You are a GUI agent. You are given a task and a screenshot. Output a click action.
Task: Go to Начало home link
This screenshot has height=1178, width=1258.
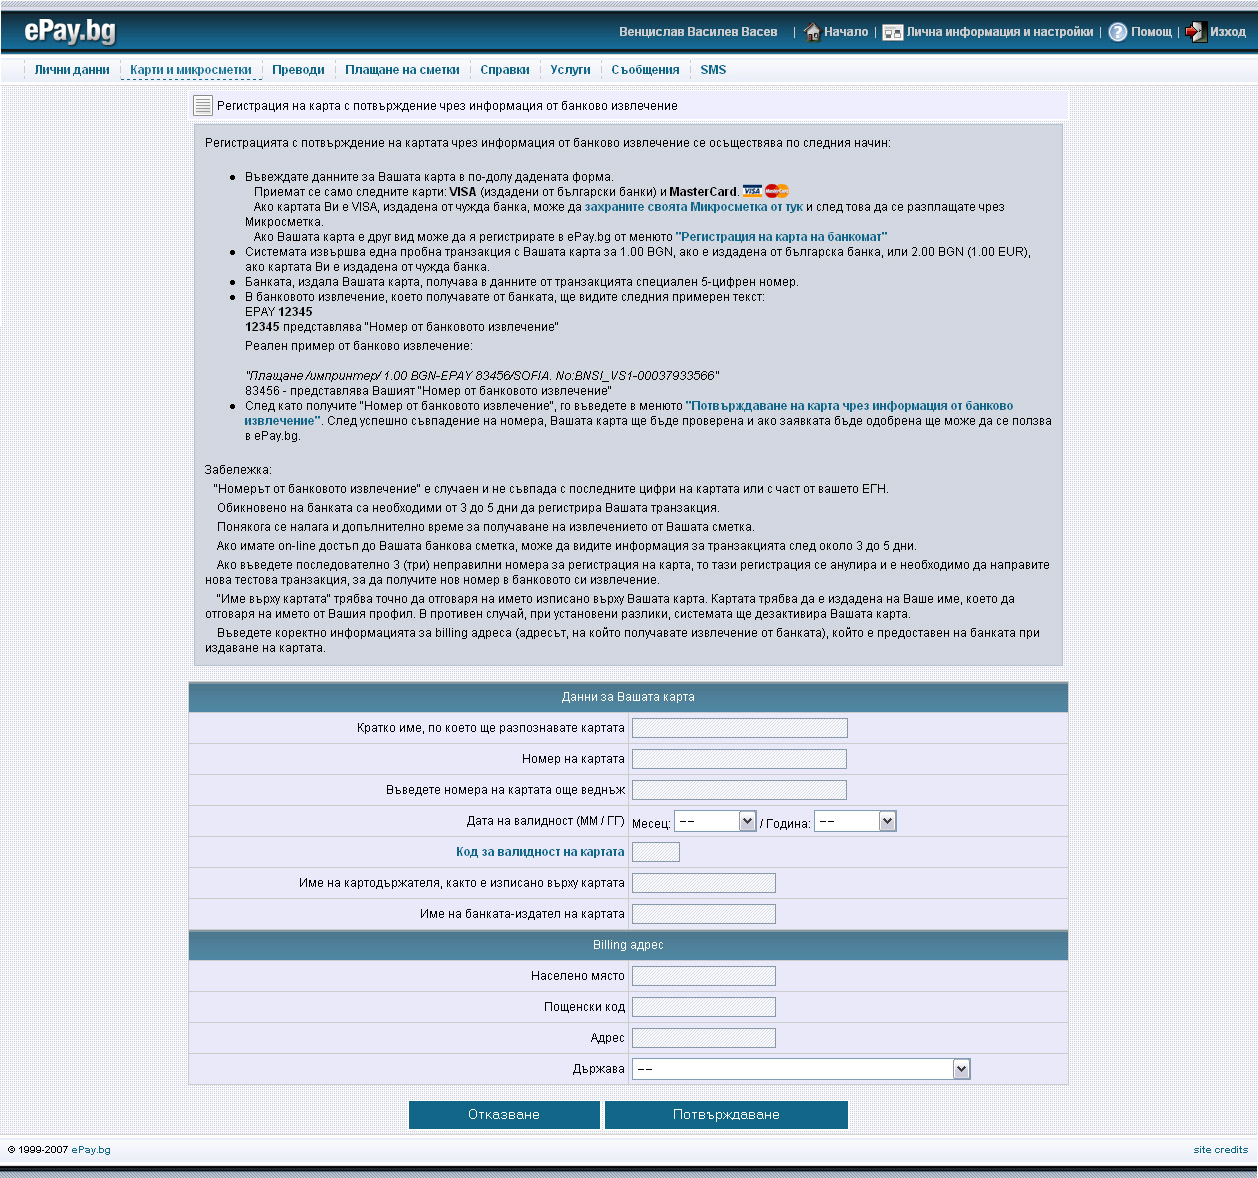846,32
